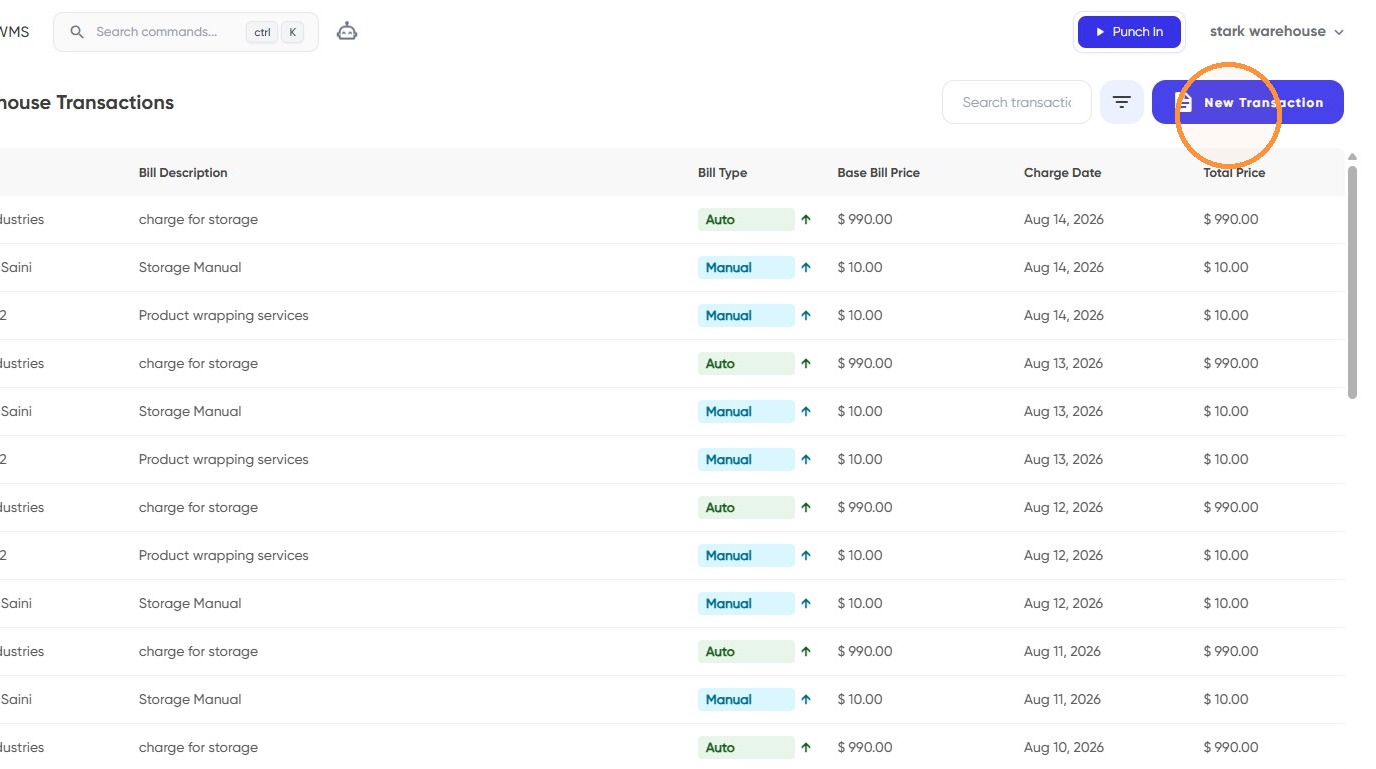The width and height of the screenshot is (1376, 769).
Task: Click up arrow in Aug 14 charge for storage row
Action: tap(806, 219)
